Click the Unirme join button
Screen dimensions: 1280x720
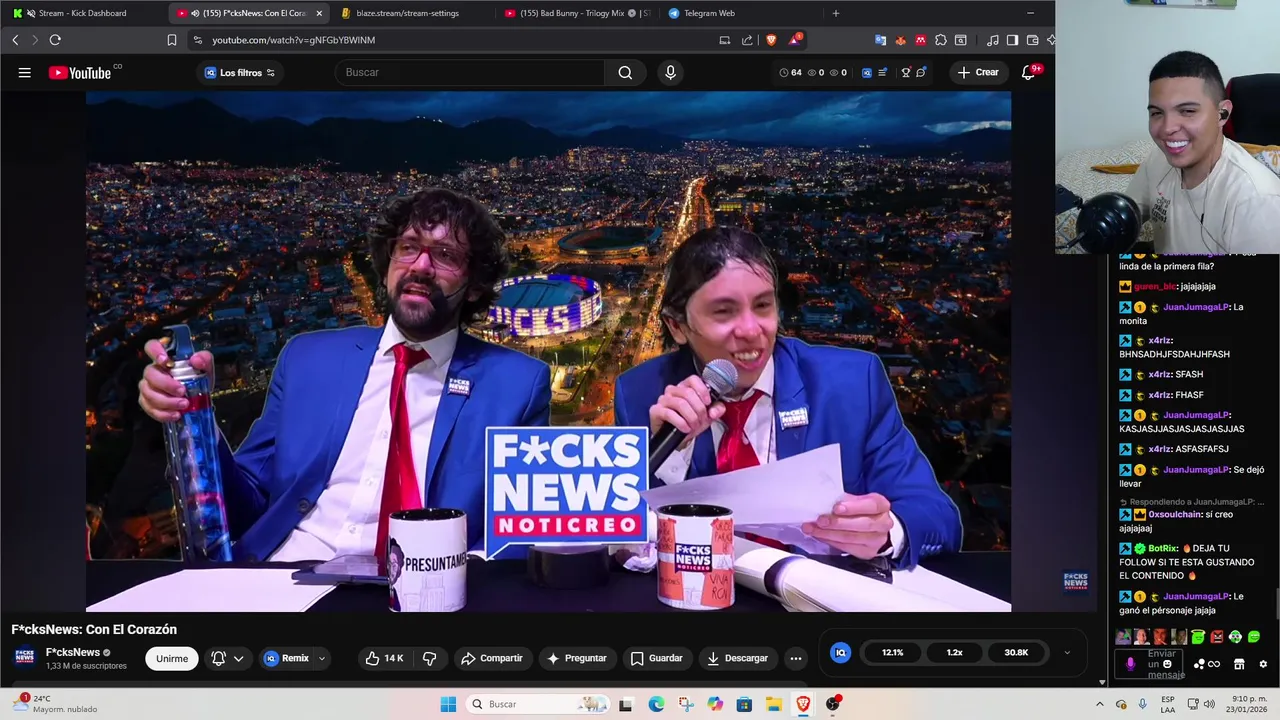172,658
